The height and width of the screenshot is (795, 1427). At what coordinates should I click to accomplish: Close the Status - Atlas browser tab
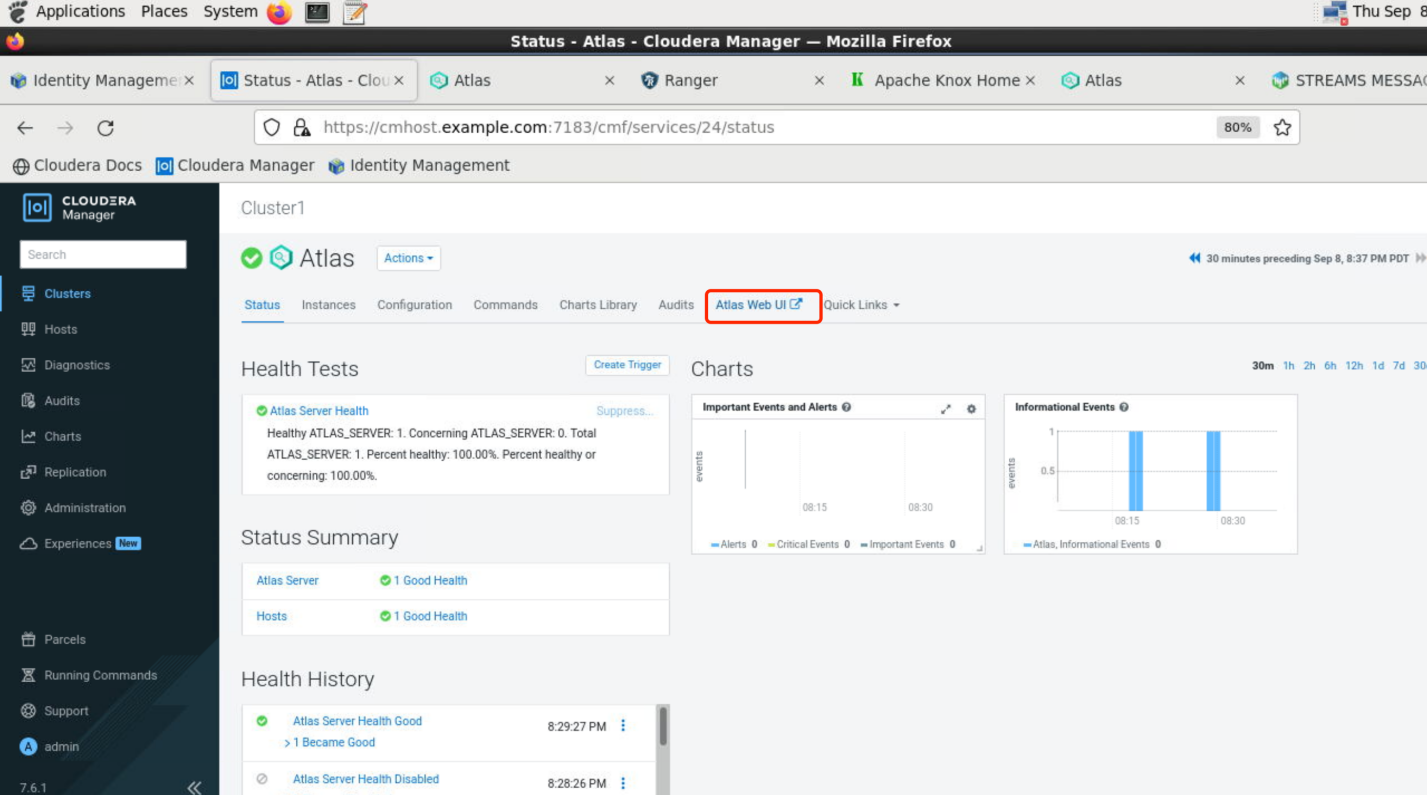pos(398,81)
